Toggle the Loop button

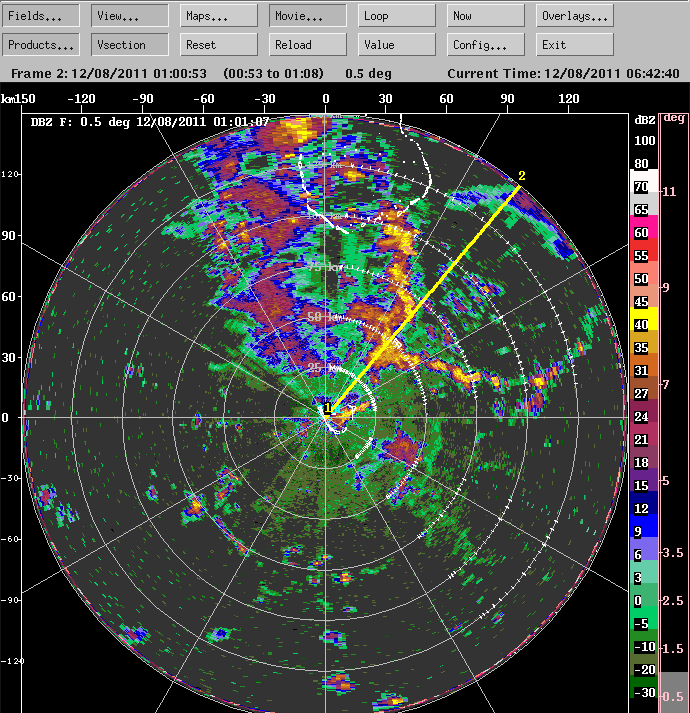pyautogui.click(x=397, y=16)
